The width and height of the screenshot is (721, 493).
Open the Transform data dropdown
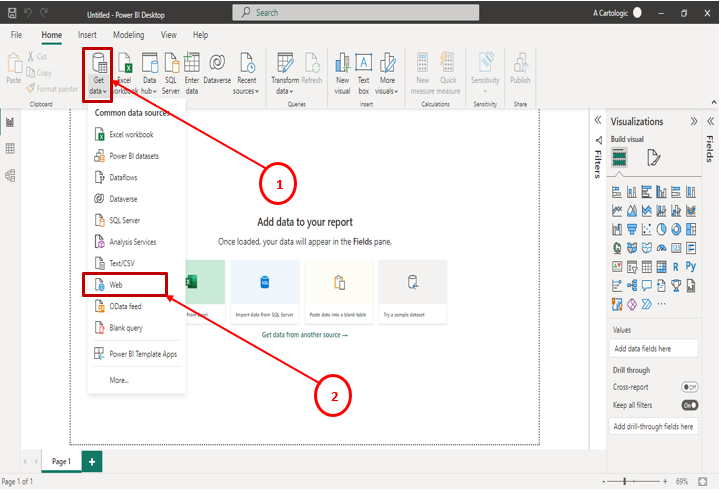[x=285, y=74]
